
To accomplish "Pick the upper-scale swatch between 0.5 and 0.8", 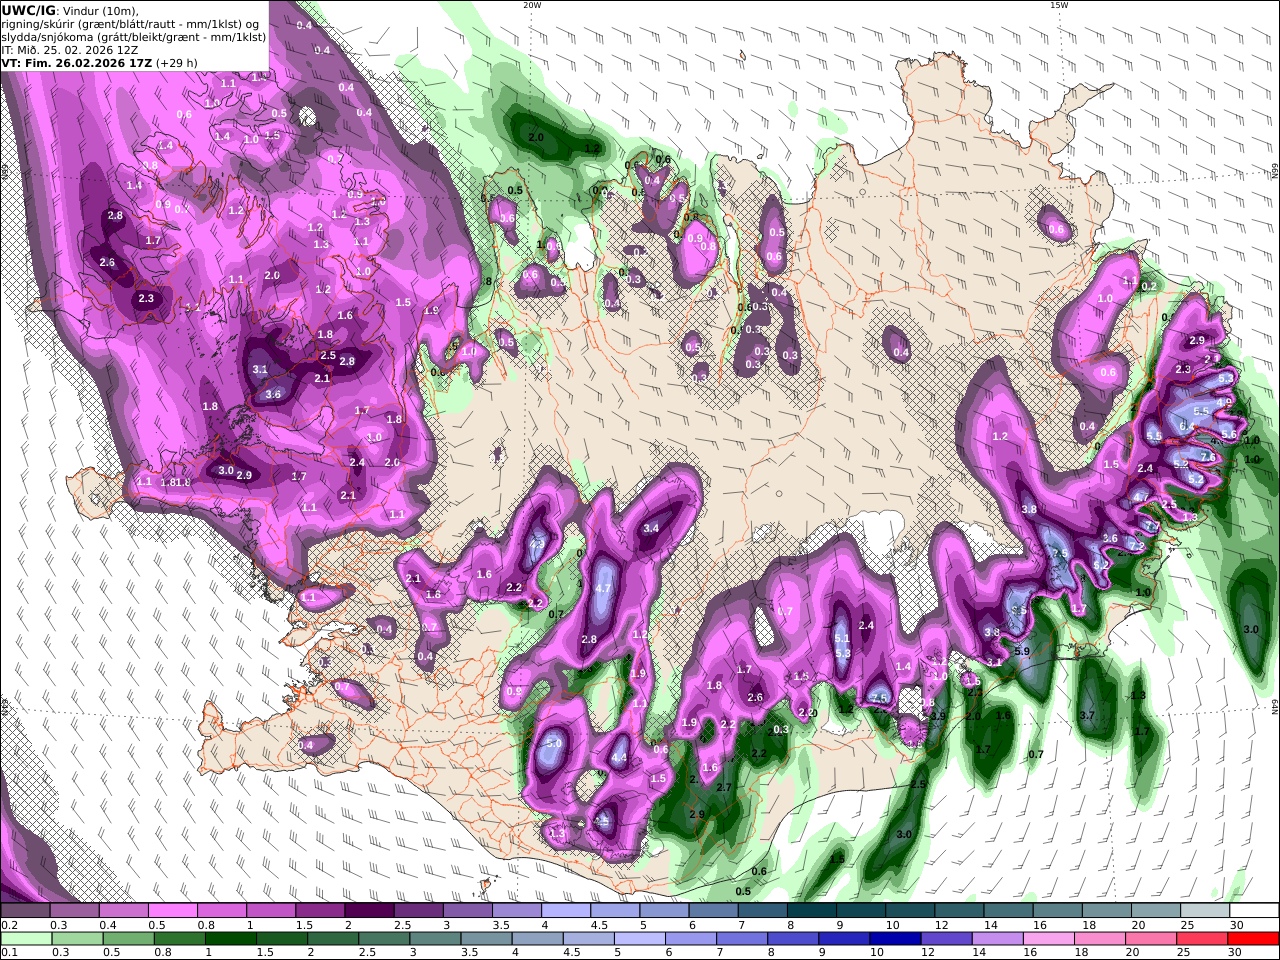I will click(172, 911).
